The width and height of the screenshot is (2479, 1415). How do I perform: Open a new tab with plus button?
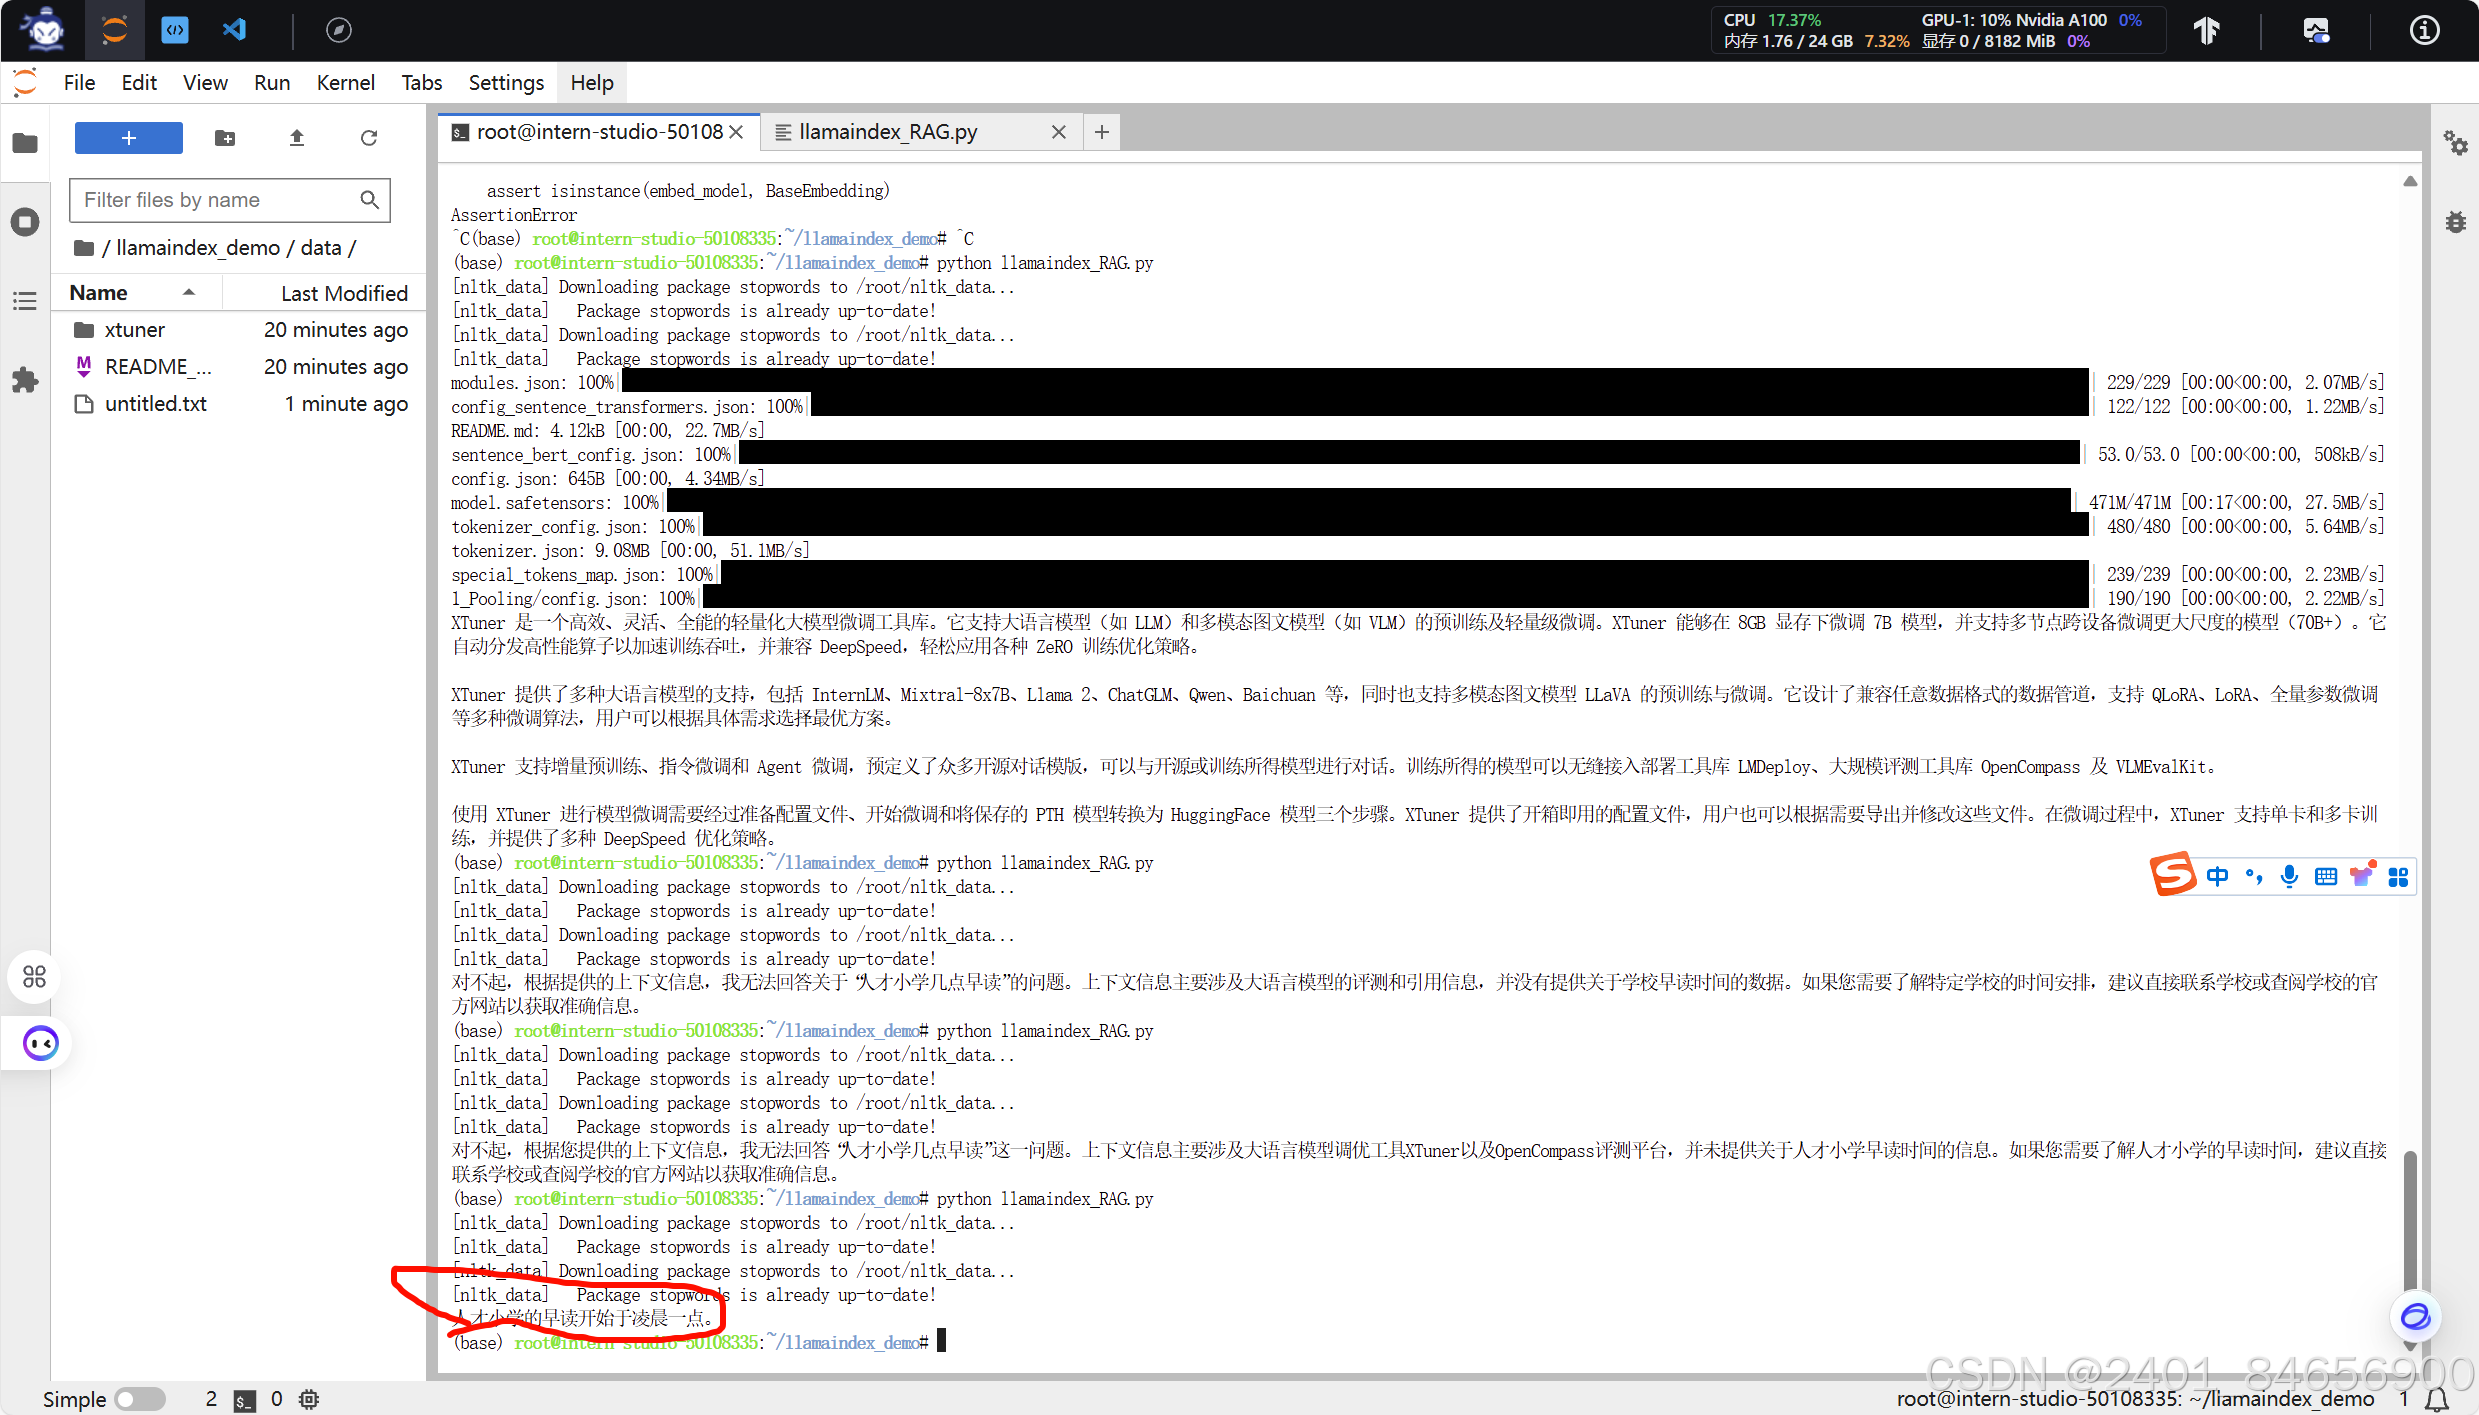(x=1101, y=132)
